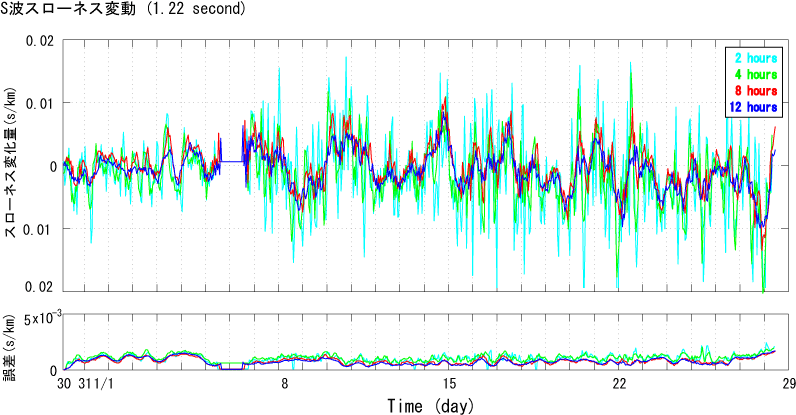
Task: Click the "22" day tick label
Action: click(x=619, y=384)
